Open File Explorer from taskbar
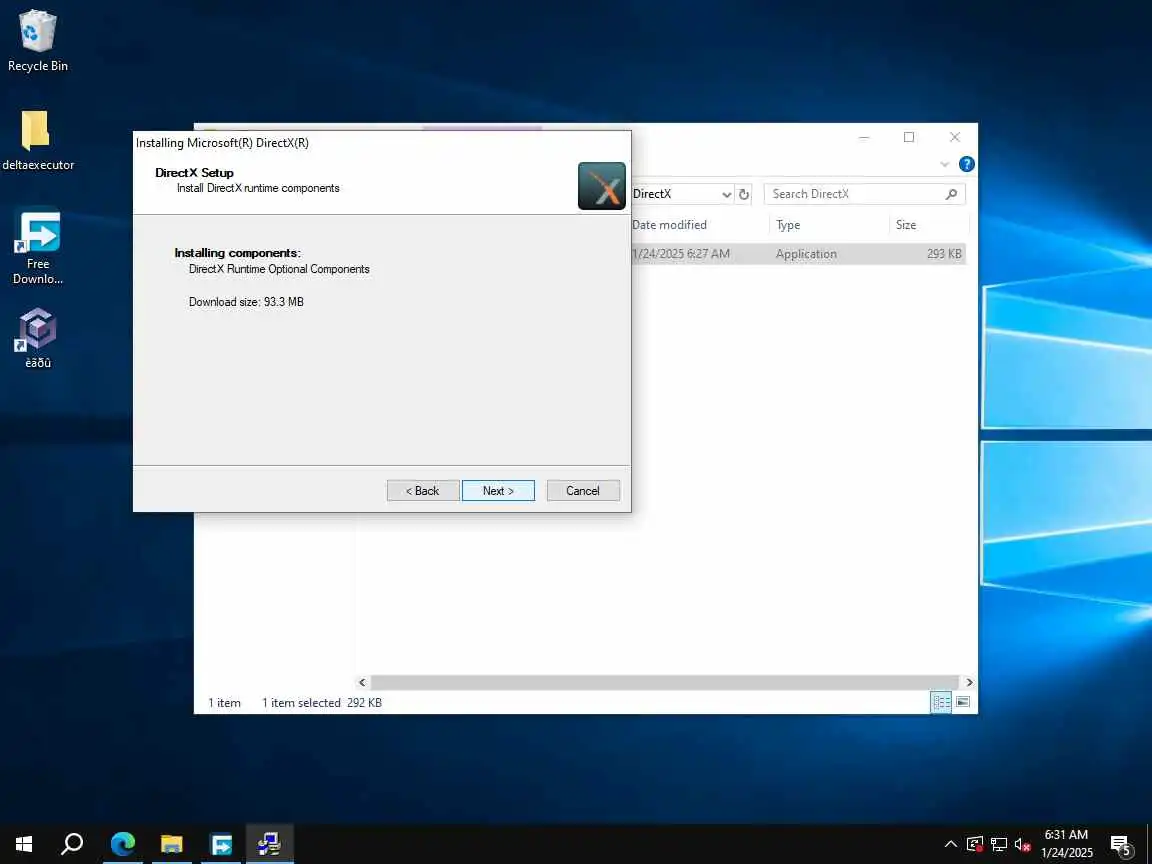This screenshot has width=1152, height=864. pyautogui.click(x=172, y=843)
